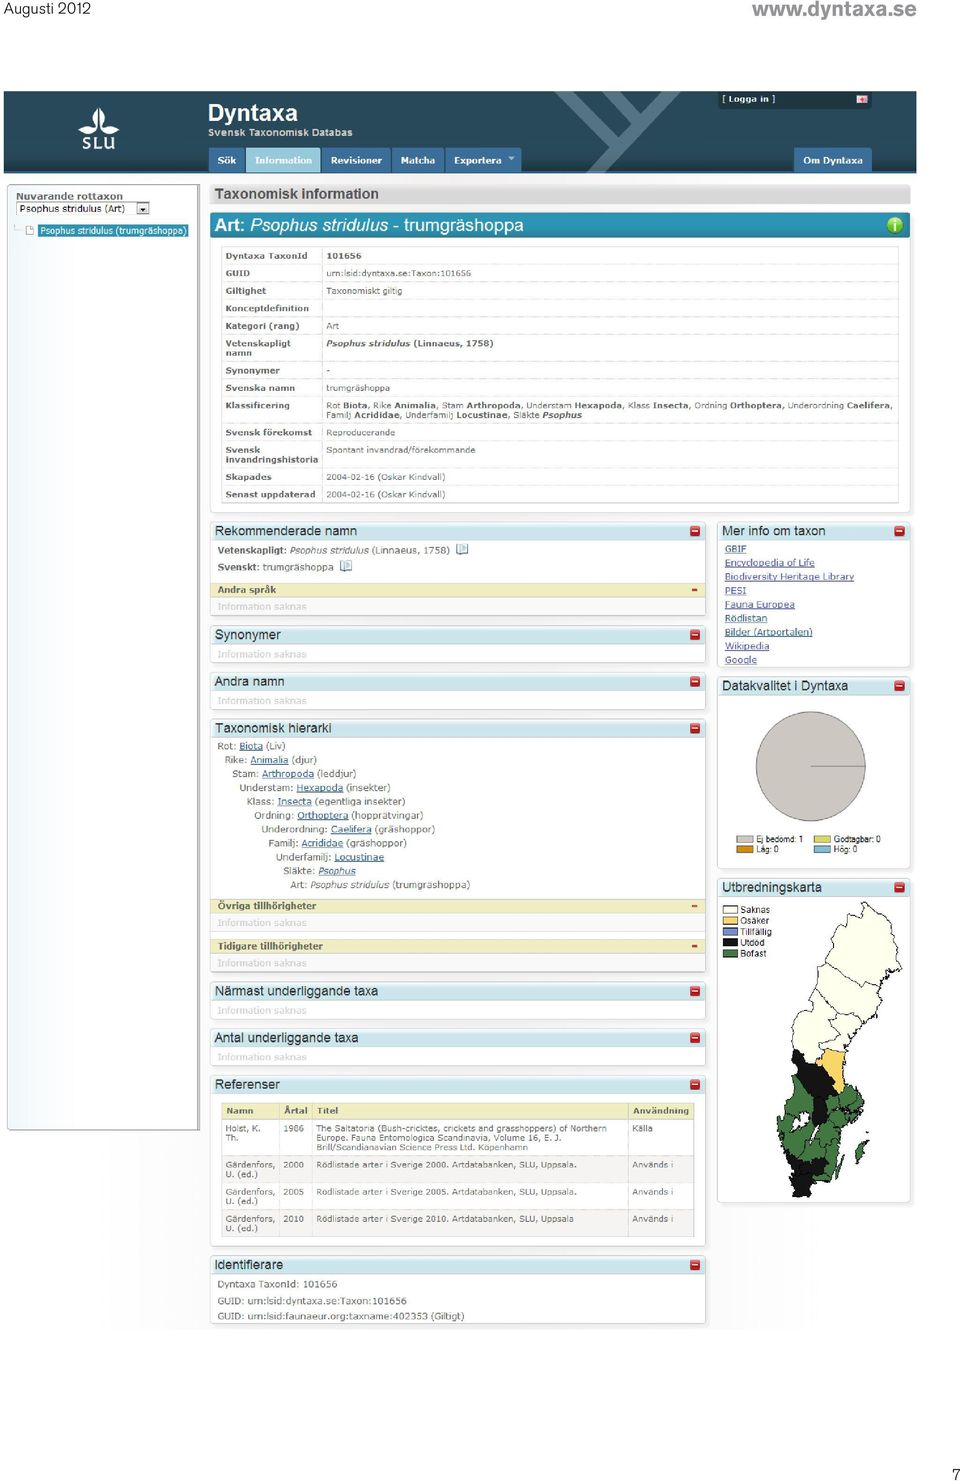Click the SLU logo
The height and width of the screenshot is (1481, 960).
click(98, 129)
